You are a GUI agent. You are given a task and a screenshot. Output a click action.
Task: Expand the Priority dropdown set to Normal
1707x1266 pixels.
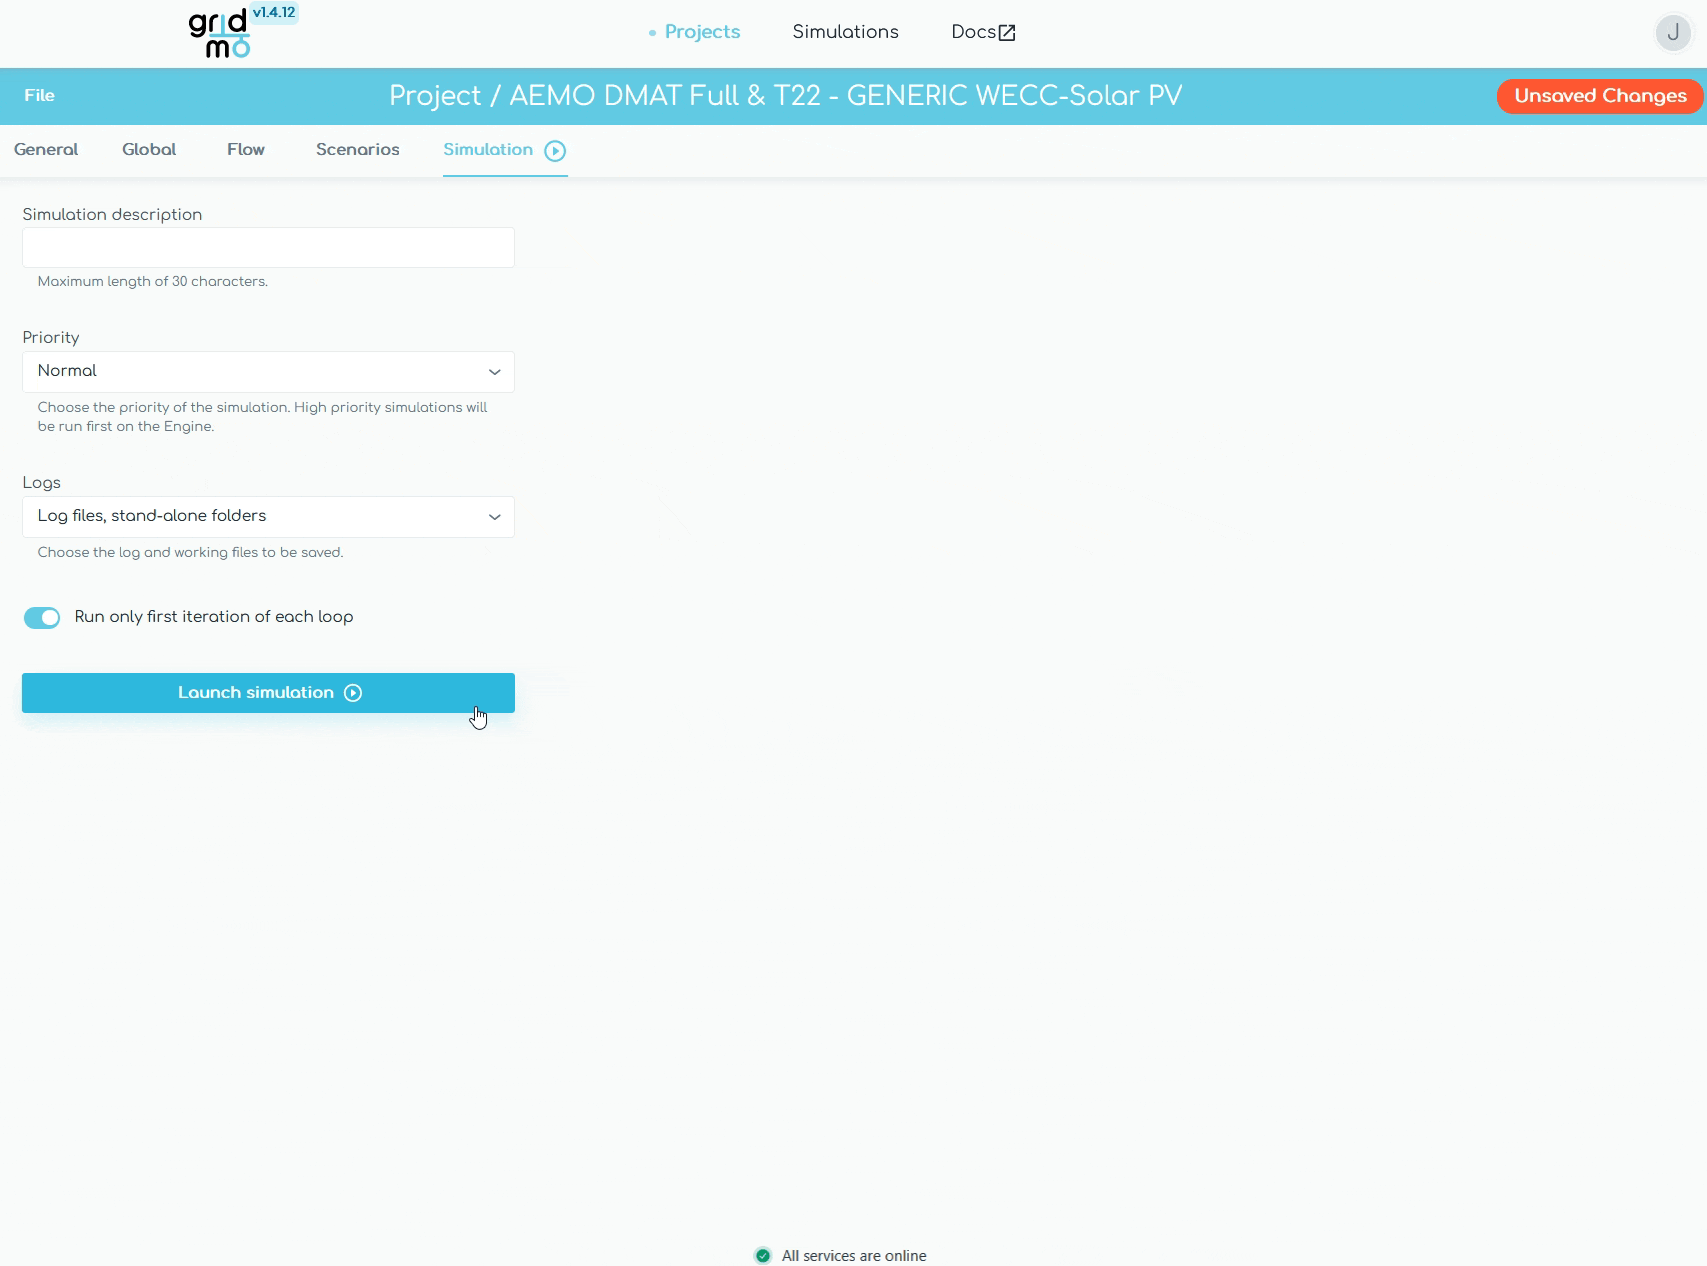[268, 372]
